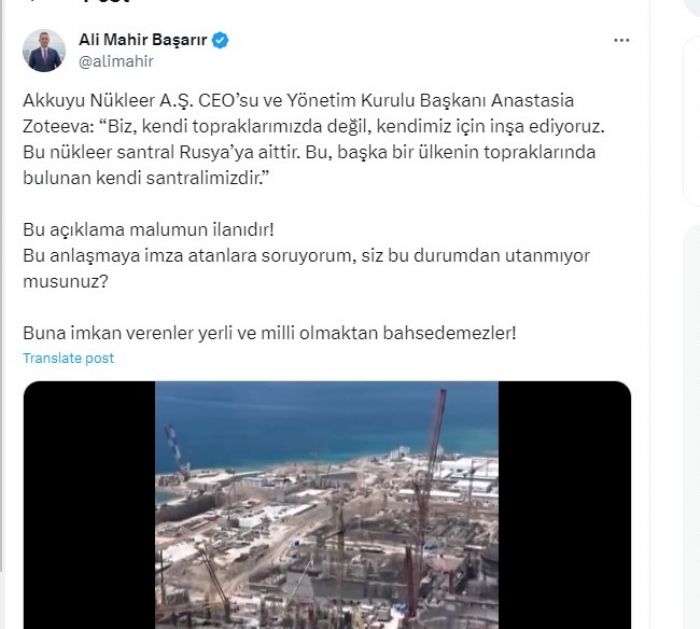Click the cropped Post header title
This screenshot has height=629, width=700.
click(106, 2)
